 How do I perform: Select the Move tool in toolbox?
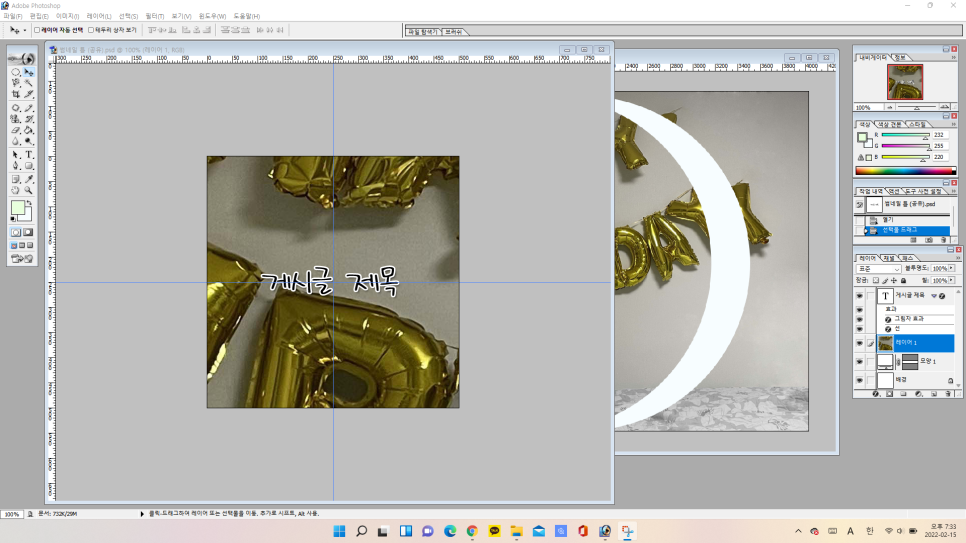(28, 73)
